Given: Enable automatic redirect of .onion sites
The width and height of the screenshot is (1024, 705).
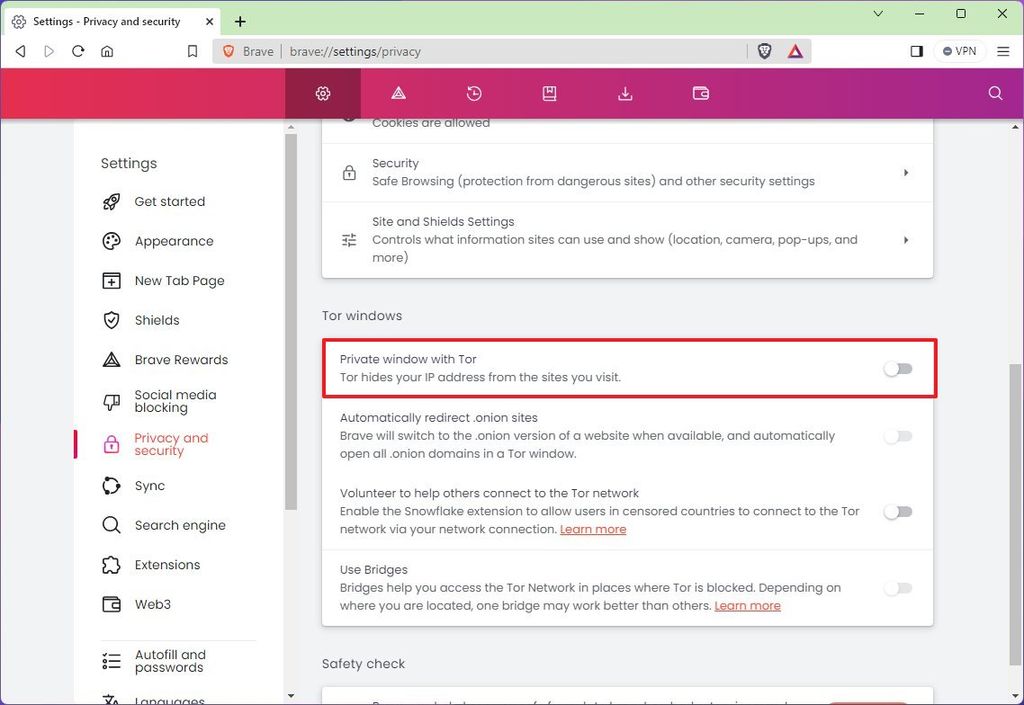Looking at the screenshot, I should [897, 436].
